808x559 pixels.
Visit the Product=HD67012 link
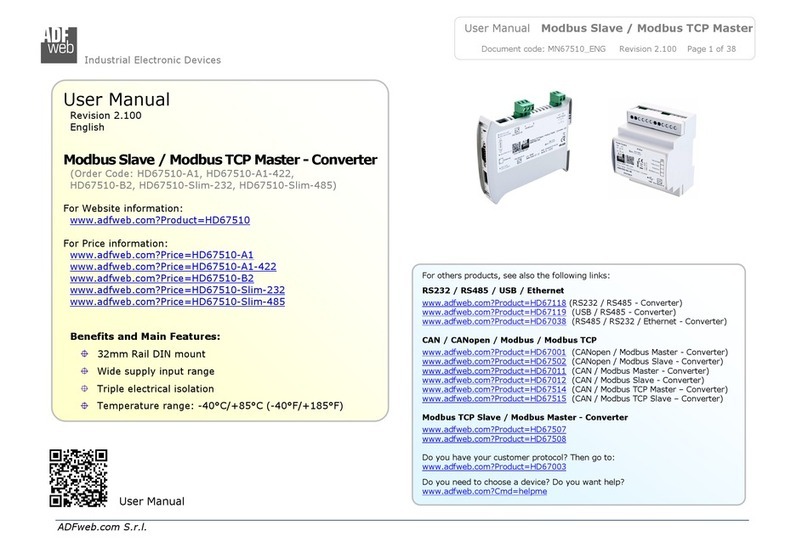pos(494,380)
